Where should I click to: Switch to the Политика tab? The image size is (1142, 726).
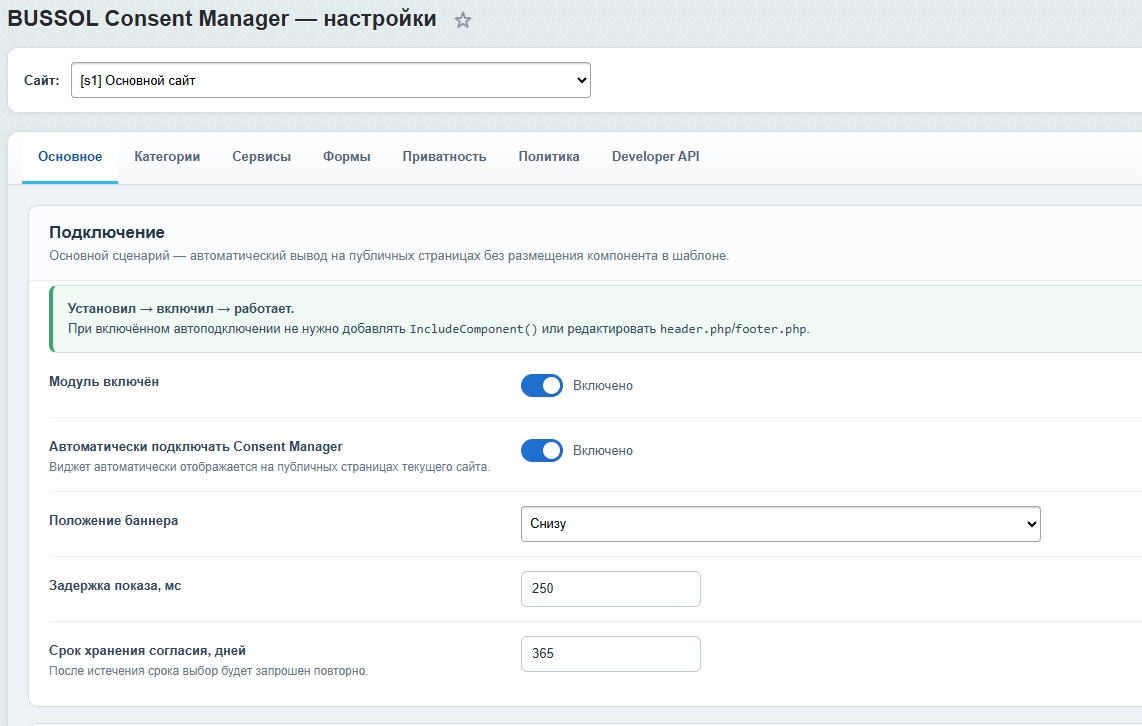(549, 157)
